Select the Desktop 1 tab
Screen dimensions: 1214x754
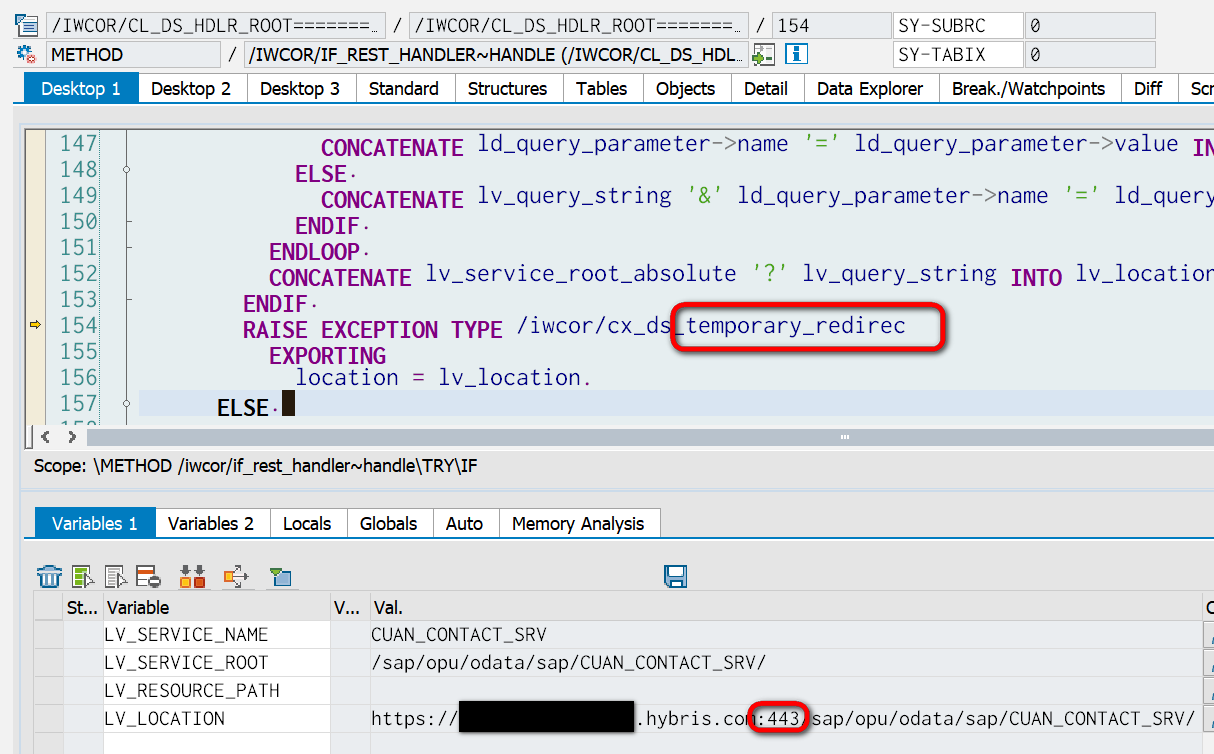coord(81,88)
